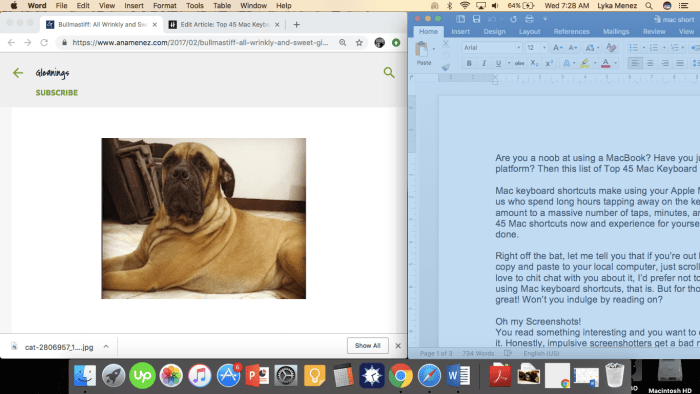Click the English (US) language status
Image resolution: width=700 pixels, height=394 pixels.
(x=541, y=353)
